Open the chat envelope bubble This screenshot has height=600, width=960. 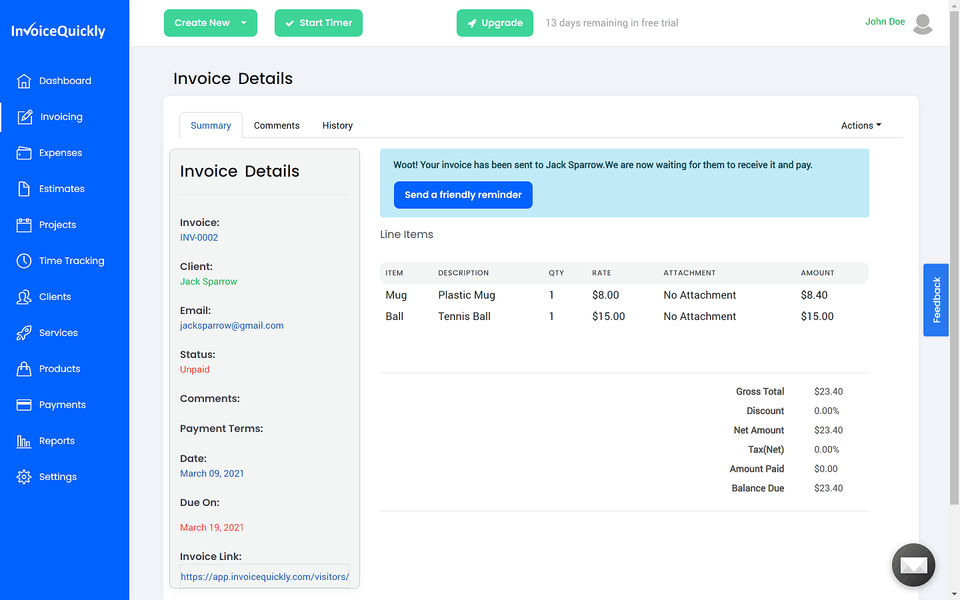pos(913,565)
